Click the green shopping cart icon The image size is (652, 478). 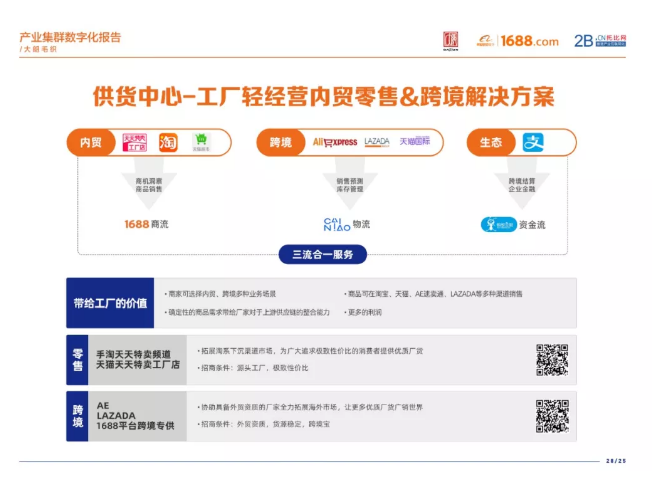(x=200, y=143)
